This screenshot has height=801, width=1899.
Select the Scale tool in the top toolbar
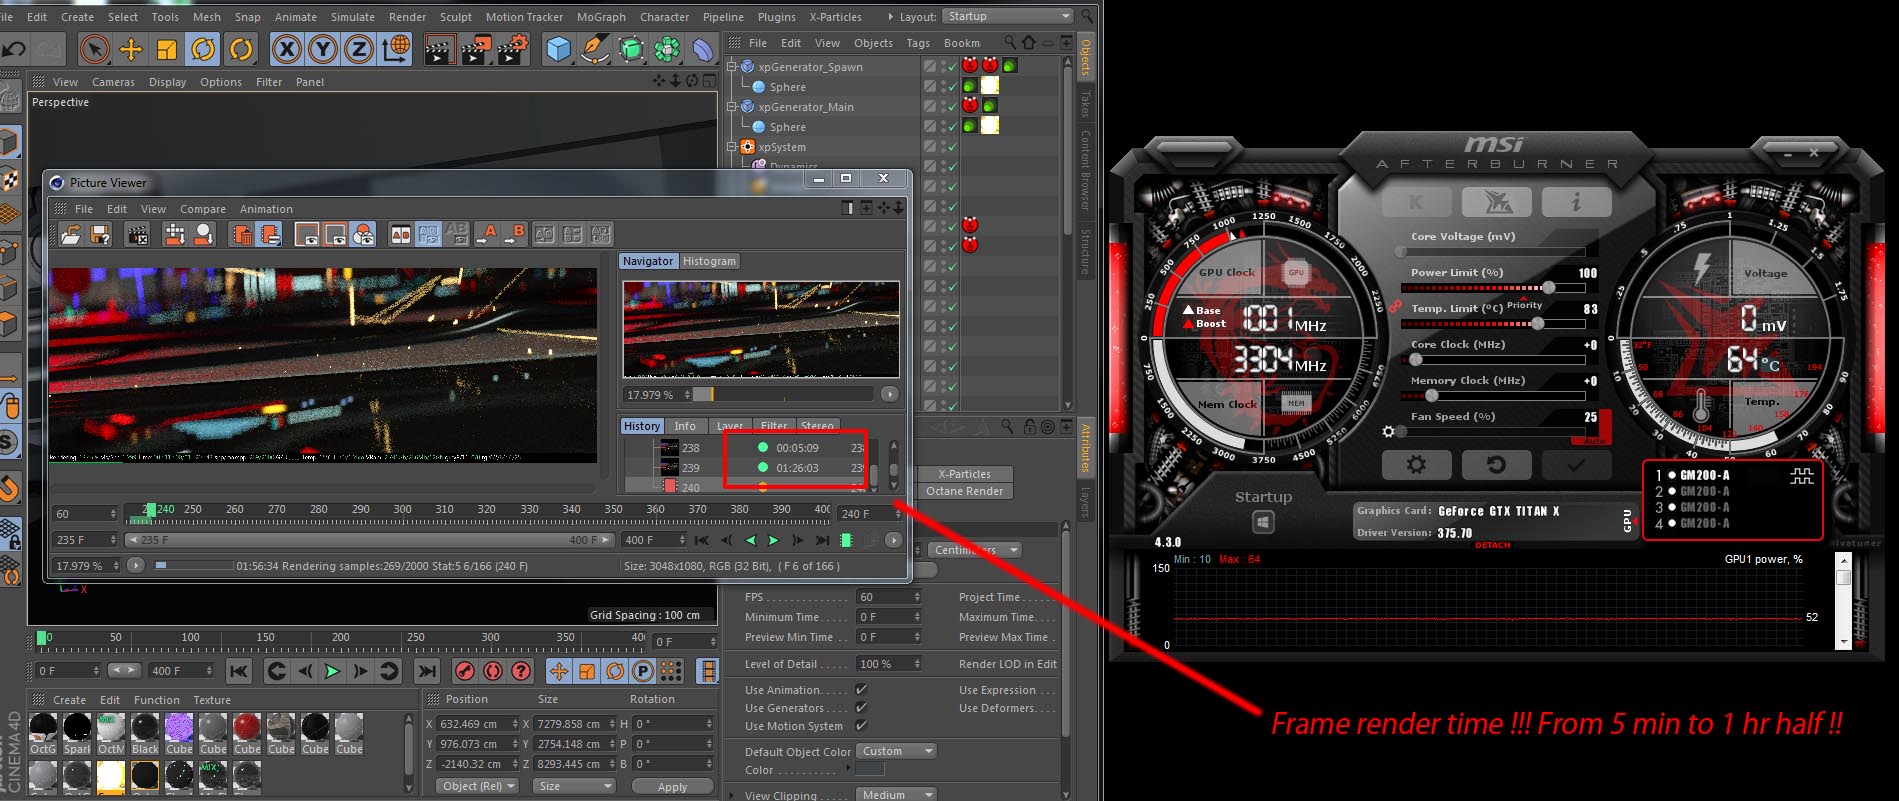pyautogui.click(x=167, y=49)
